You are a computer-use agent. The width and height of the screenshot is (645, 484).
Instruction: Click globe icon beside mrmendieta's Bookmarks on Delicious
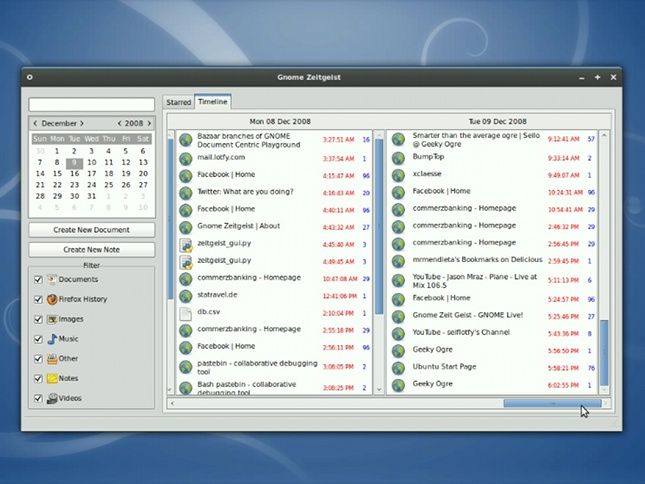[x=398, y=261]
